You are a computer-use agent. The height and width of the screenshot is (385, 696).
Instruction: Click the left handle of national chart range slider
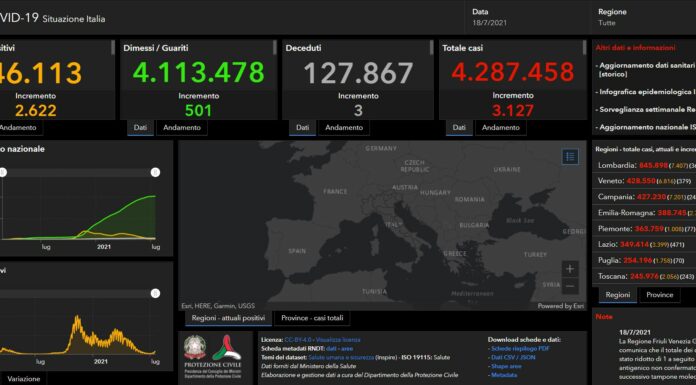point(3,172)
